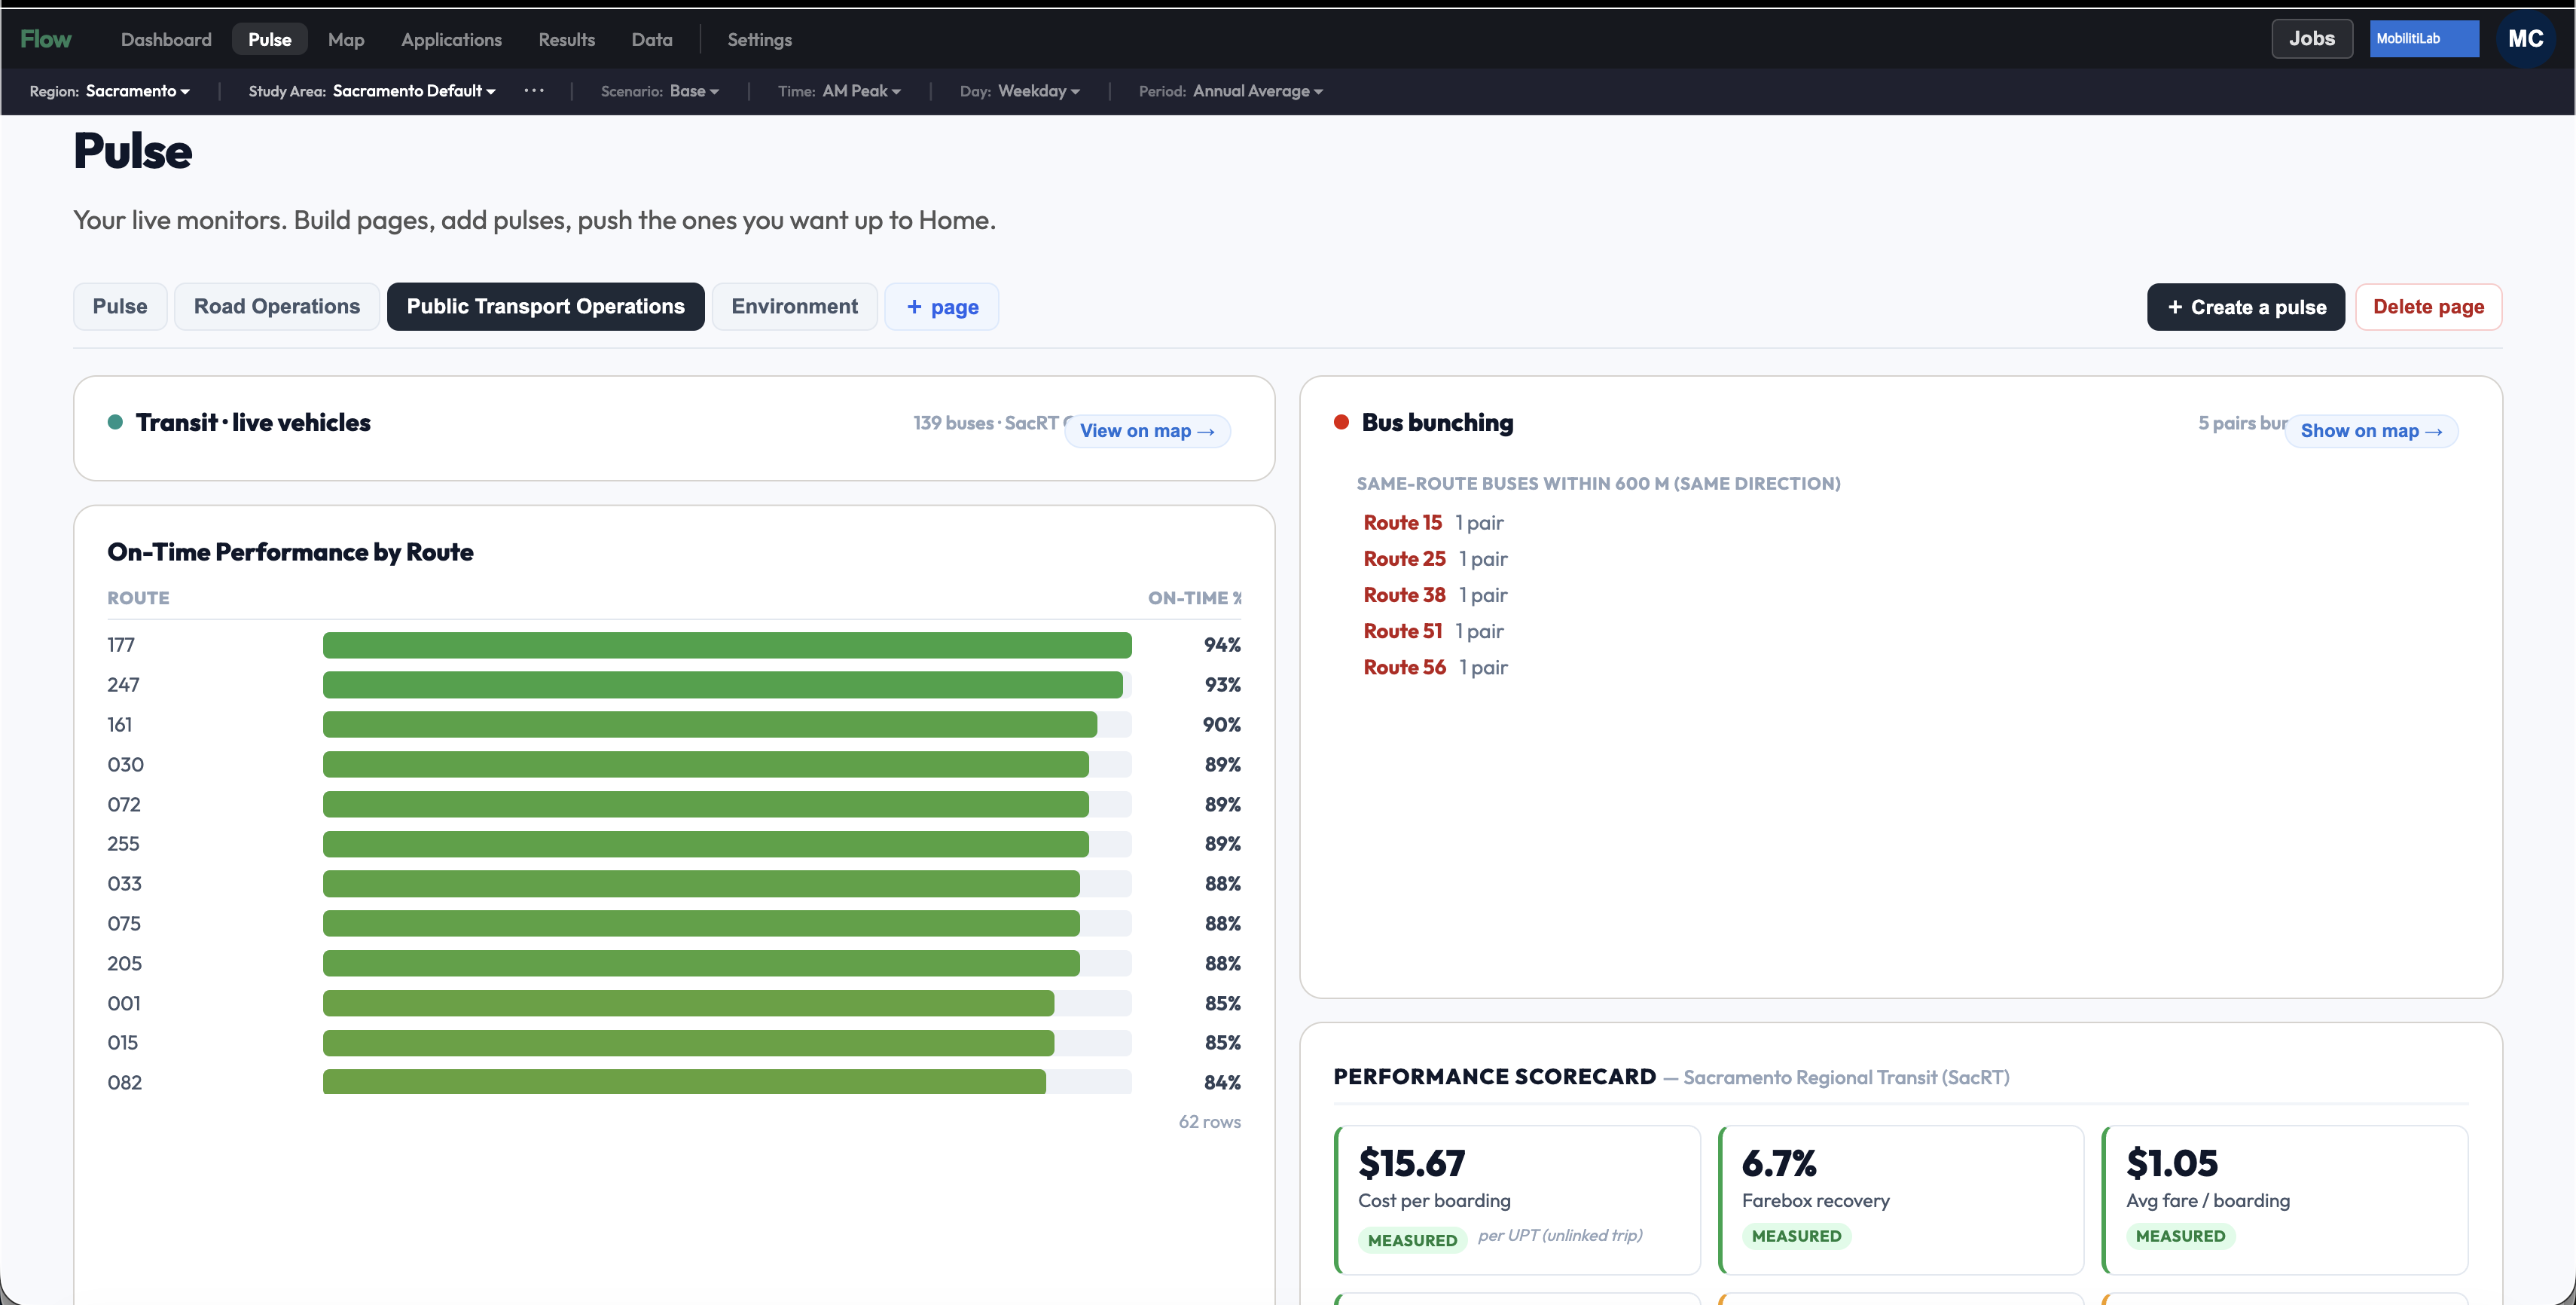This screenshot has width=2576, height=1305.
Task: Click Show on map in Bus bunching
Action: pyautogui.click(x=2372, y=431)
